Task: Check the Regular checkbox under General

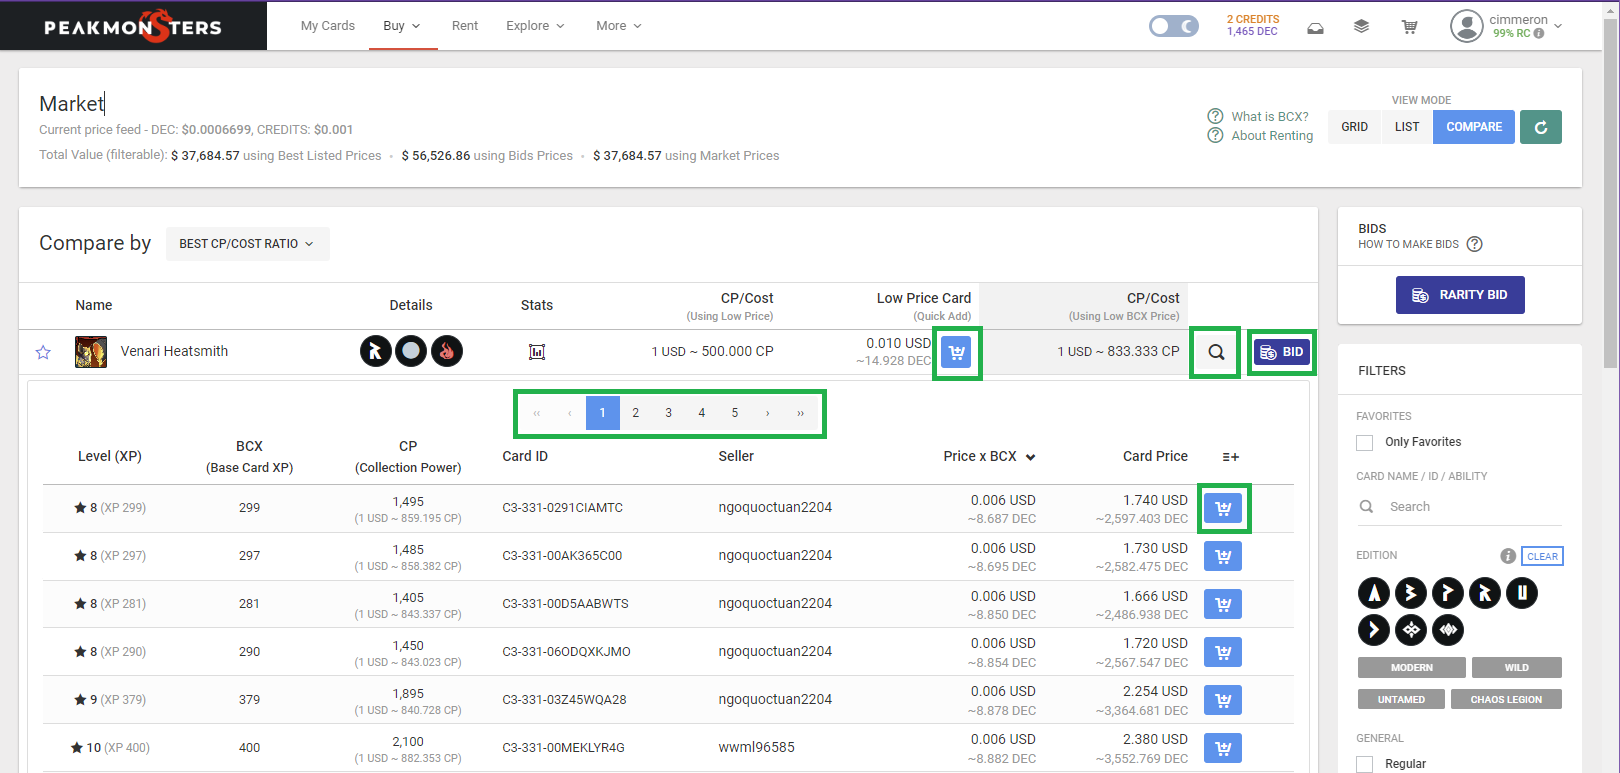Action: click(x=1365, y=764)
